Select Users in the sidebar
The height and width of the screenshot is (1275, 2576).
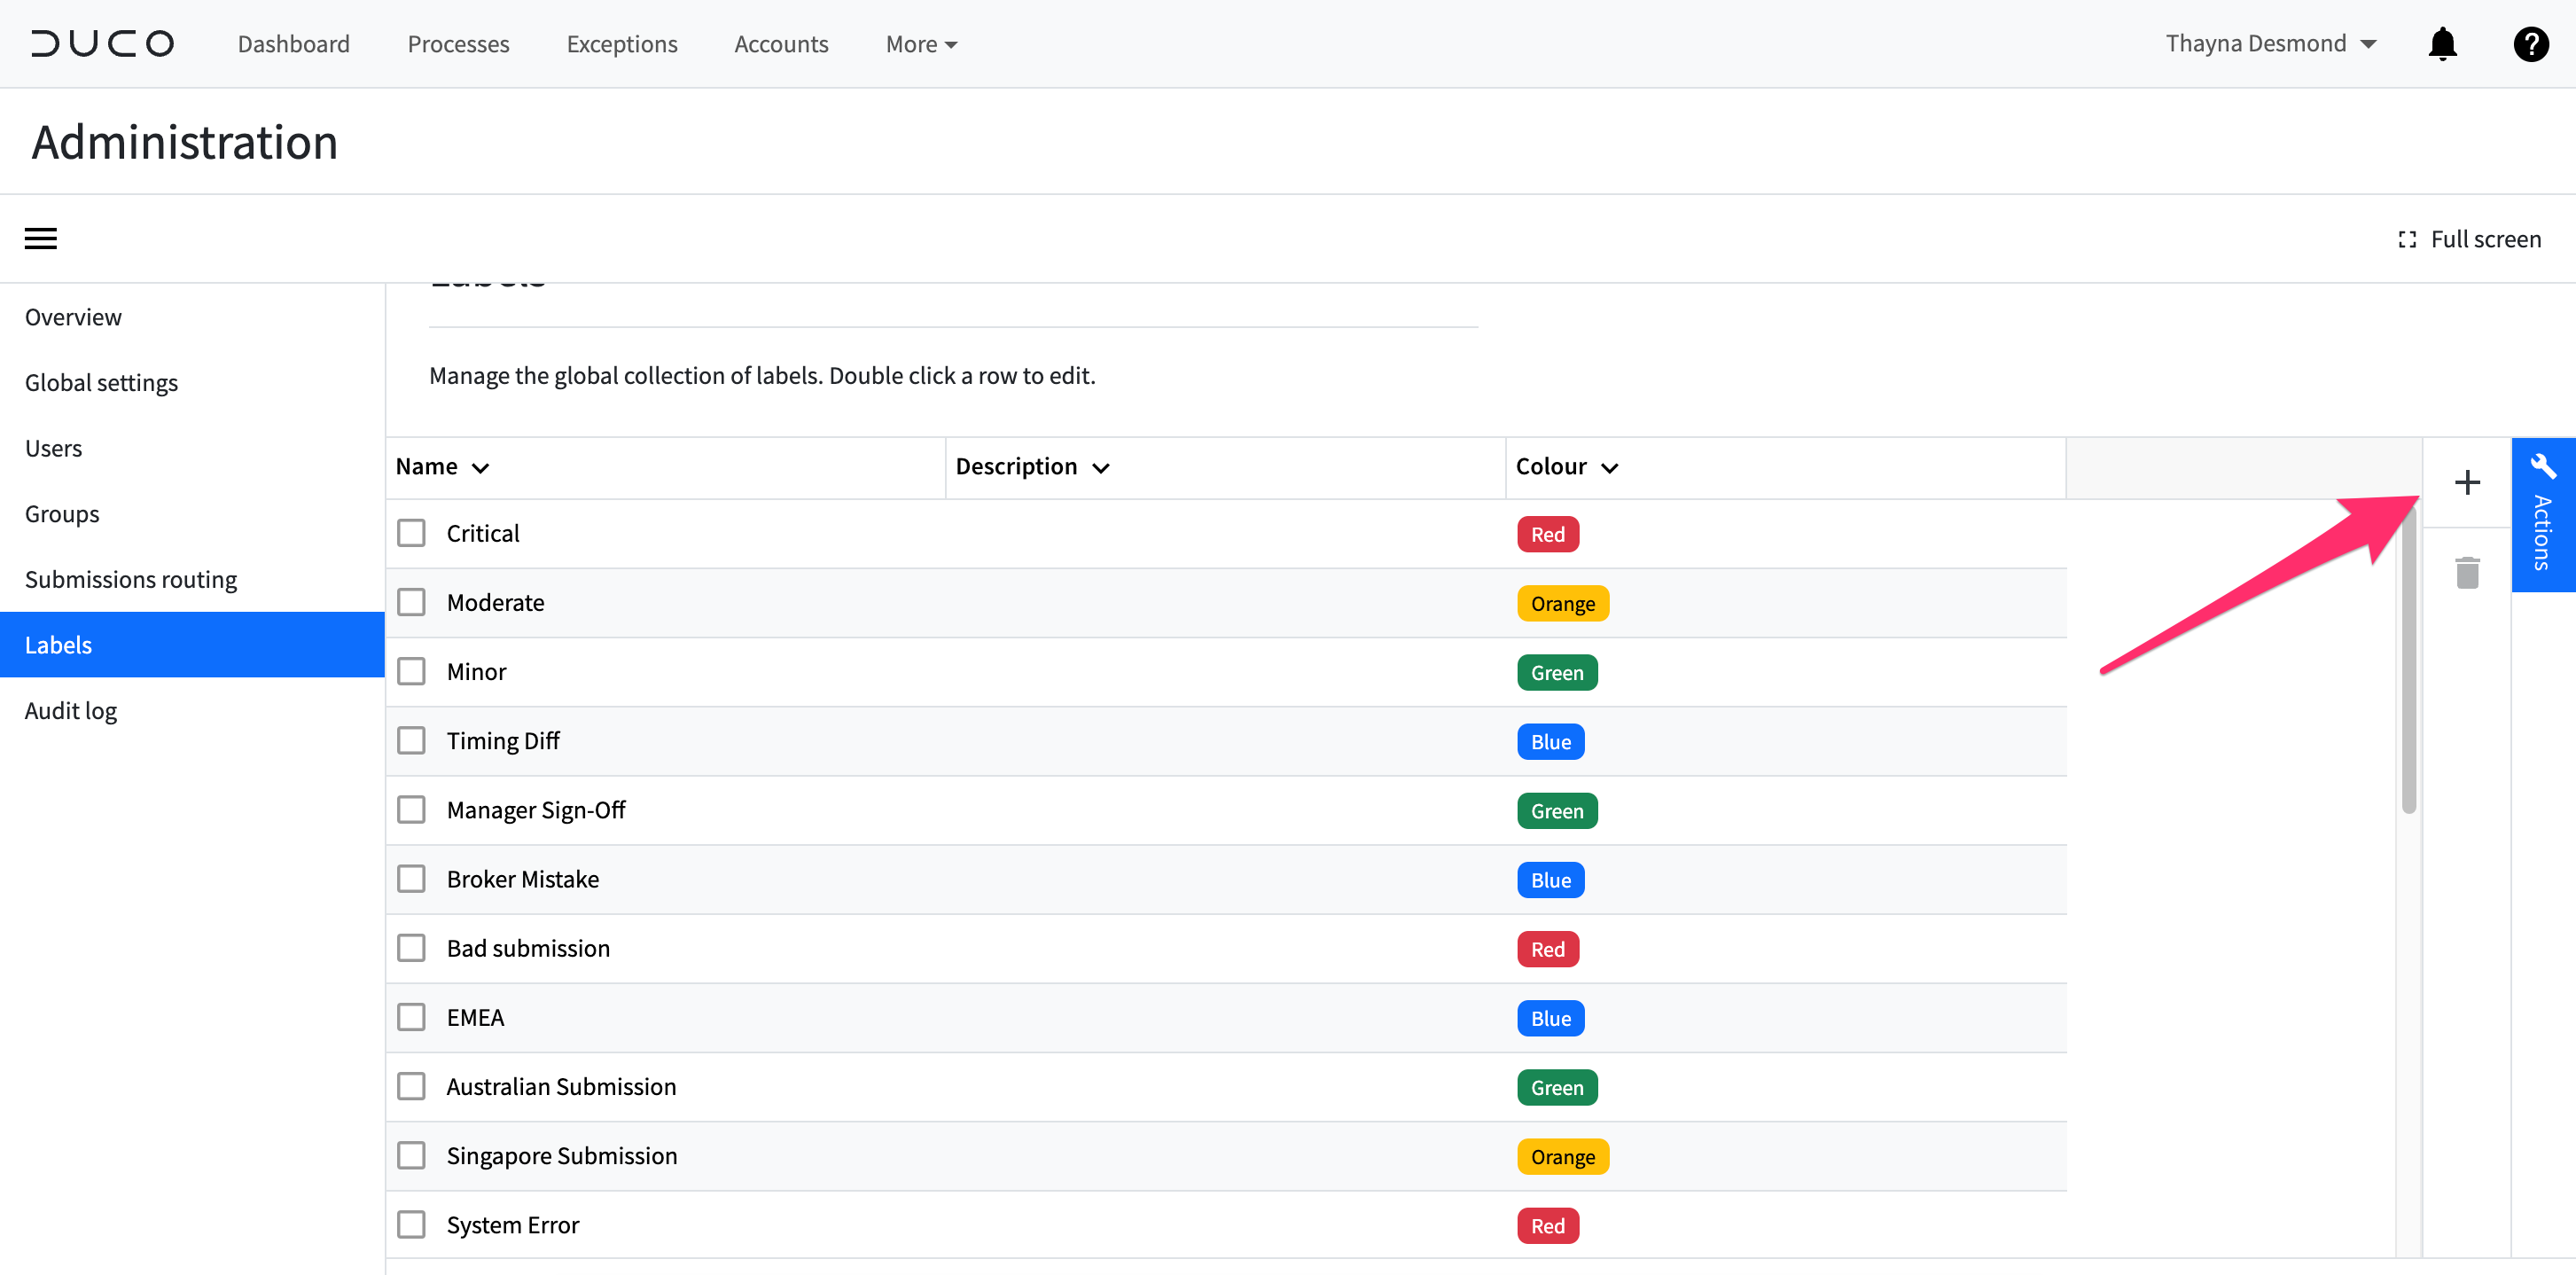coord(192,448)
